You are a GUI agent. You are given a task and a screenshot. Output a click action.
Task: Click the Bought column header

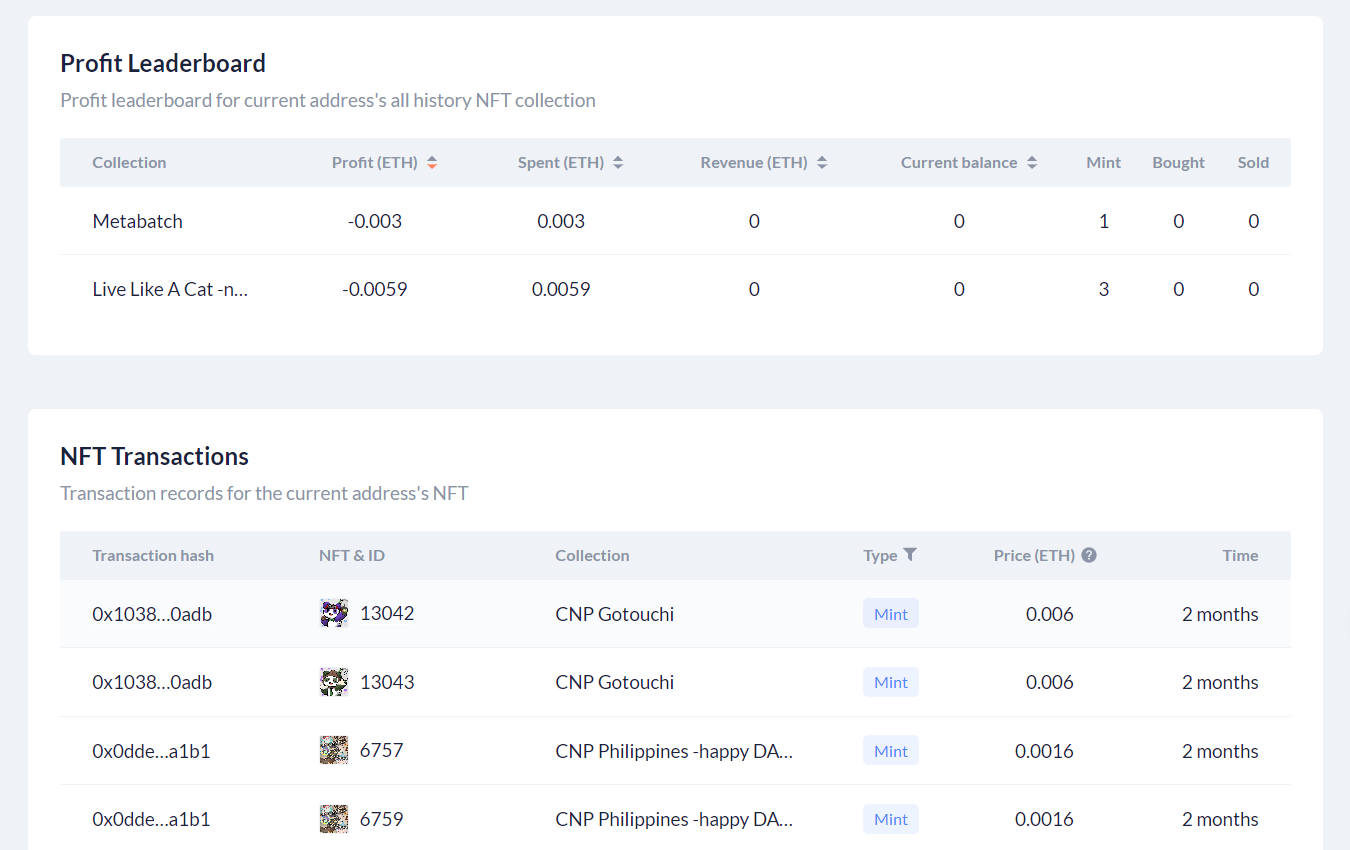click(1179, 163)
